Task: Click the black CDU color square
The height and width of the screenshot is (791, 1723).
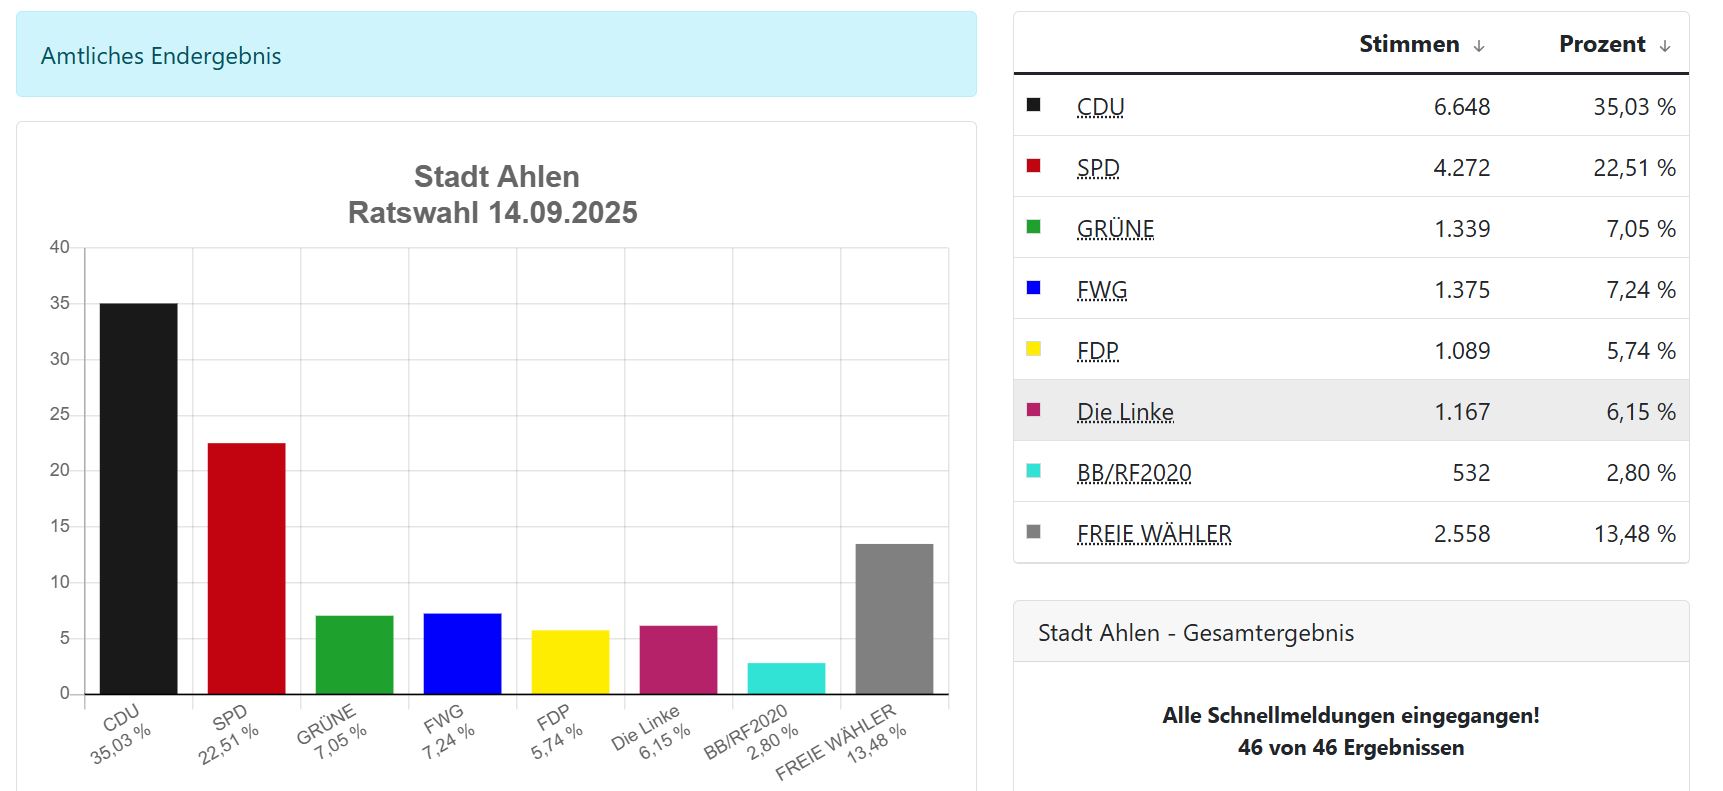Action: [x=1034, y=105]
